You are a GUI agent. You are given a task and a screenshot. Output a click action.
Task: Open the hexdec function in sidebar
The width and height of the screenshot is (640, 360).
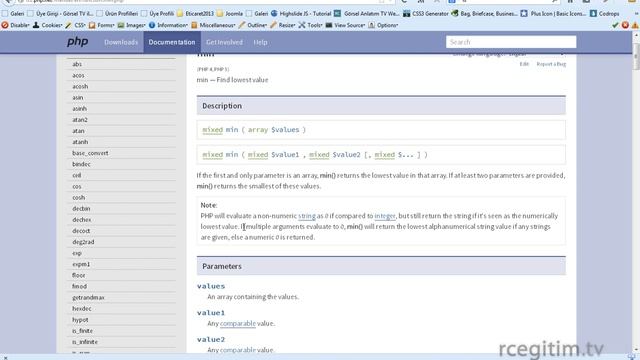[82, 309]
